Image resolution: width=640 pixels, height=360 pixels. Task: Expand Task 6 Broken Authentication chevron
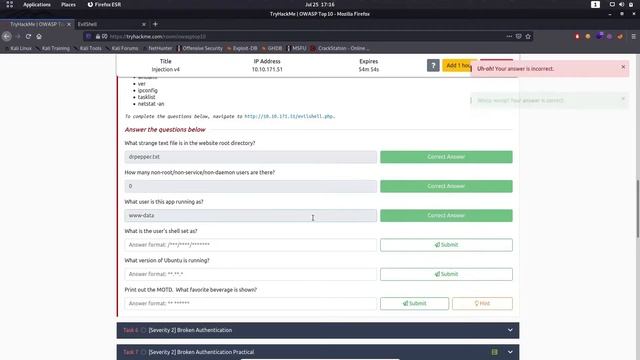coord(510,330)
